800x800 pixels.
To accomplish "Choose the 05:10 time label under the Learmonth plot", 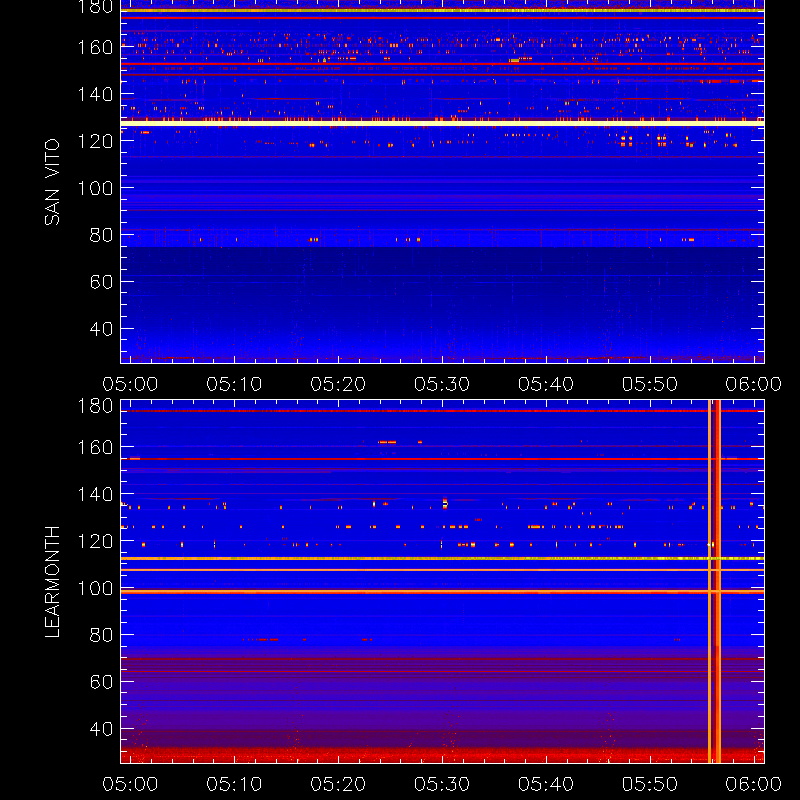I will 234,784.
